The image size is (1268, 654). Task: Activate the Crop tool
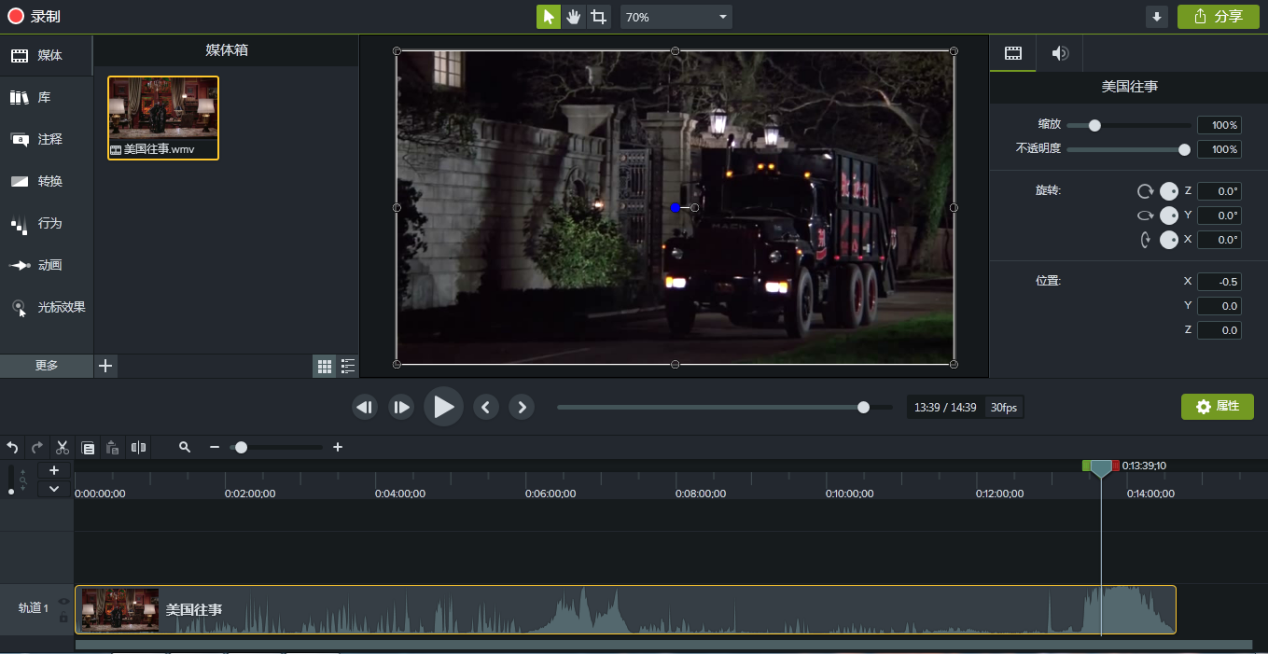598,17
